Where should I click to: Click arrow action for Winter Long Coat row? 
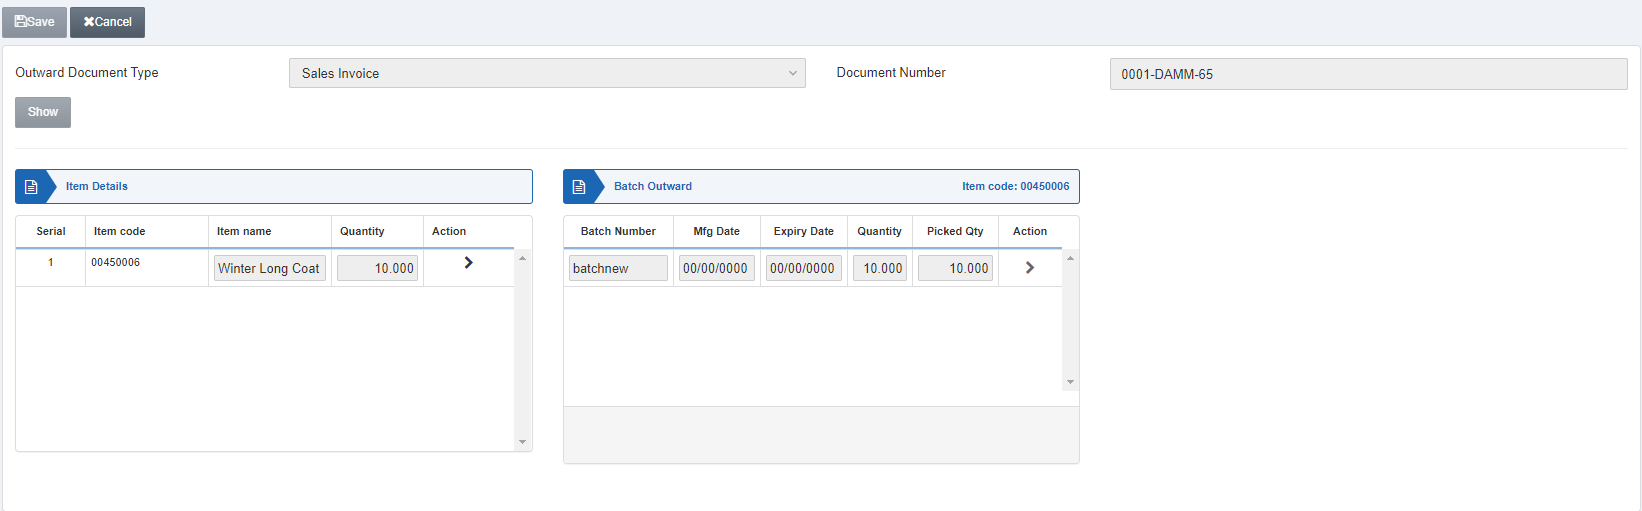tap(468, 263)
